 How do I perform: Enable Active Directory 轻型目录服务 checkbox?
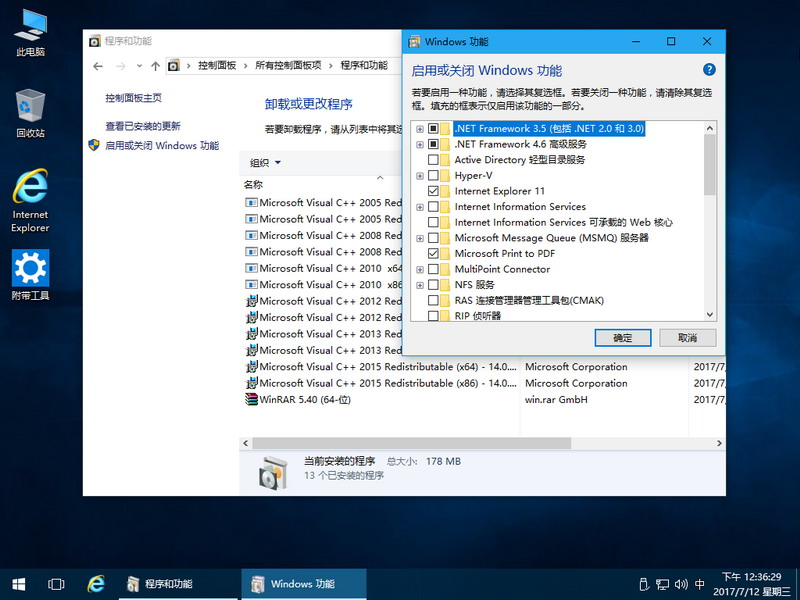433,160
